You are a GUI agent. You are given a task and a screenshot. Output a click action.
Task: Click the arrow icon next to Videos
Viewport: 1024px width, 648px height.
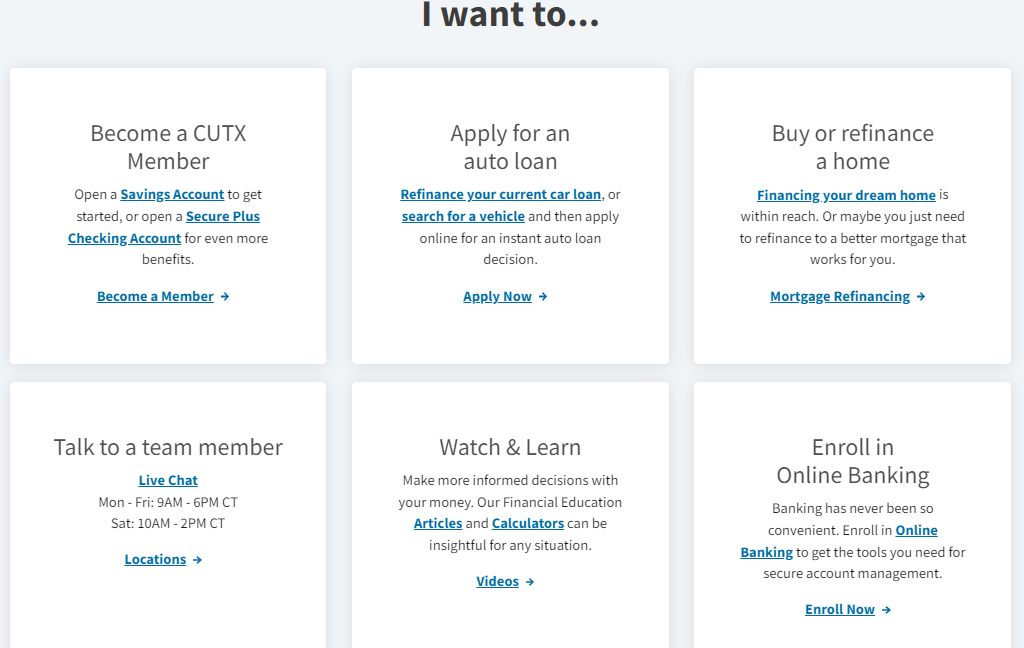[x=530, y=582]
